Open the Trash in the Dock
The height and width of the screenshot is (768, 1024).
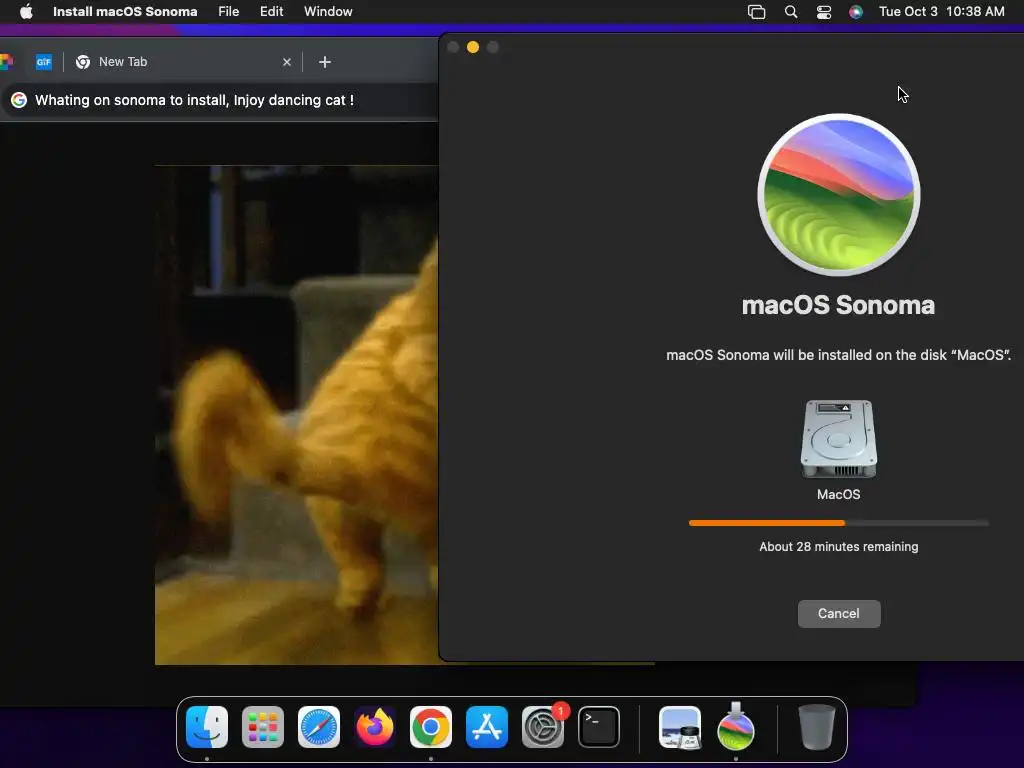pos(816,727)
